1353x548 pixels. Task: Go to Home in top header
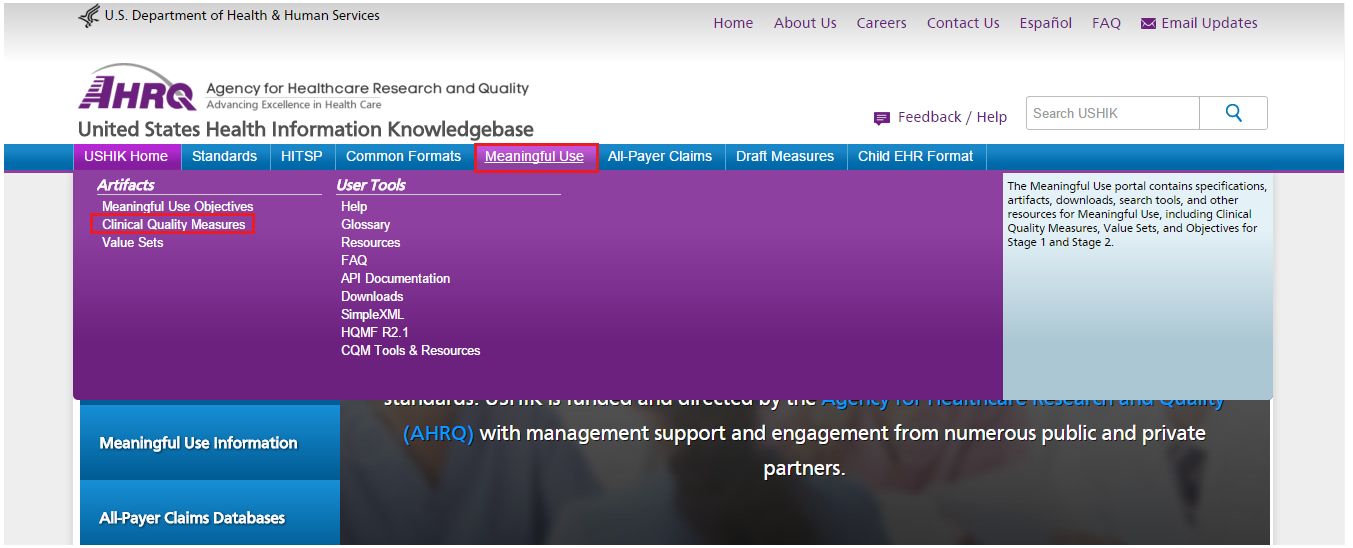pyautogui.click(x=733, y=23)
